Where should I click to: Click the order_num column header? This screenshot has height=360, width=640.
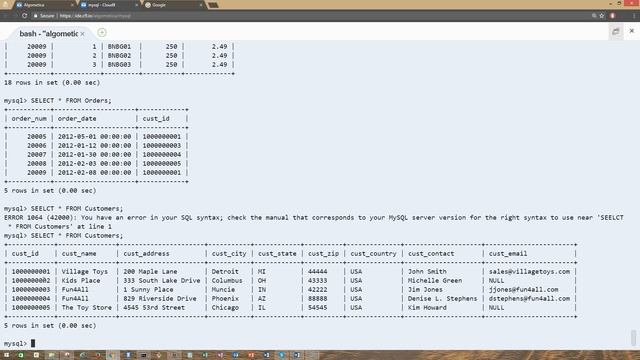click(29, 119)
